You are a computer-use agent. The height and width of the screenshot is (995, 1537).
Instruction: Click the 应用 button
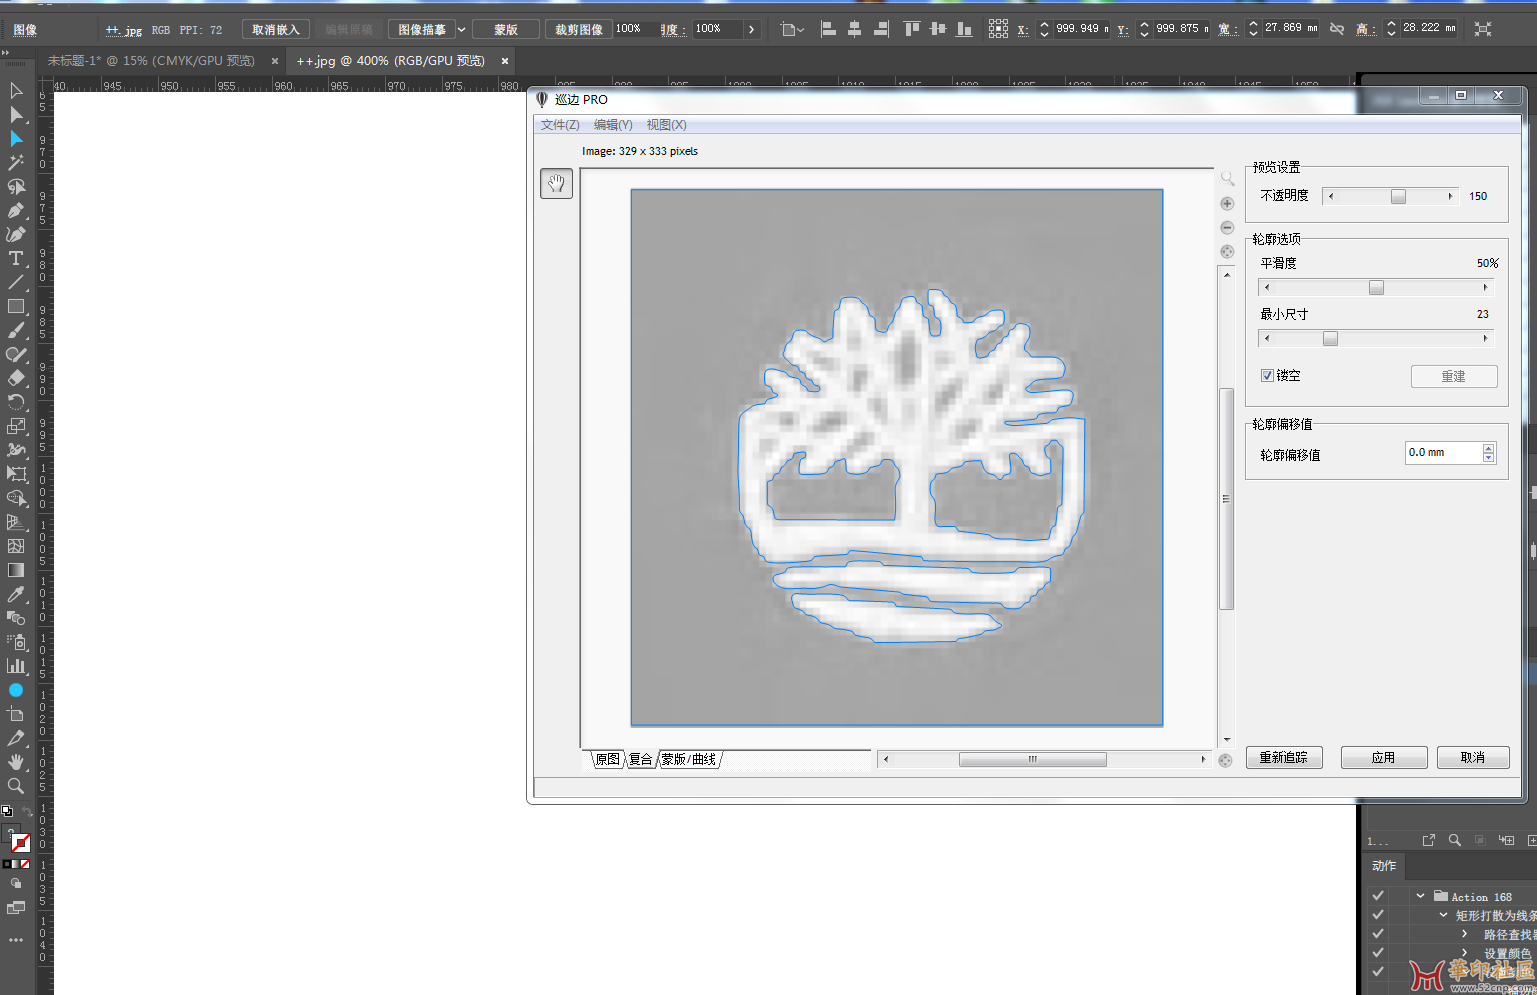pos(1384,758)
